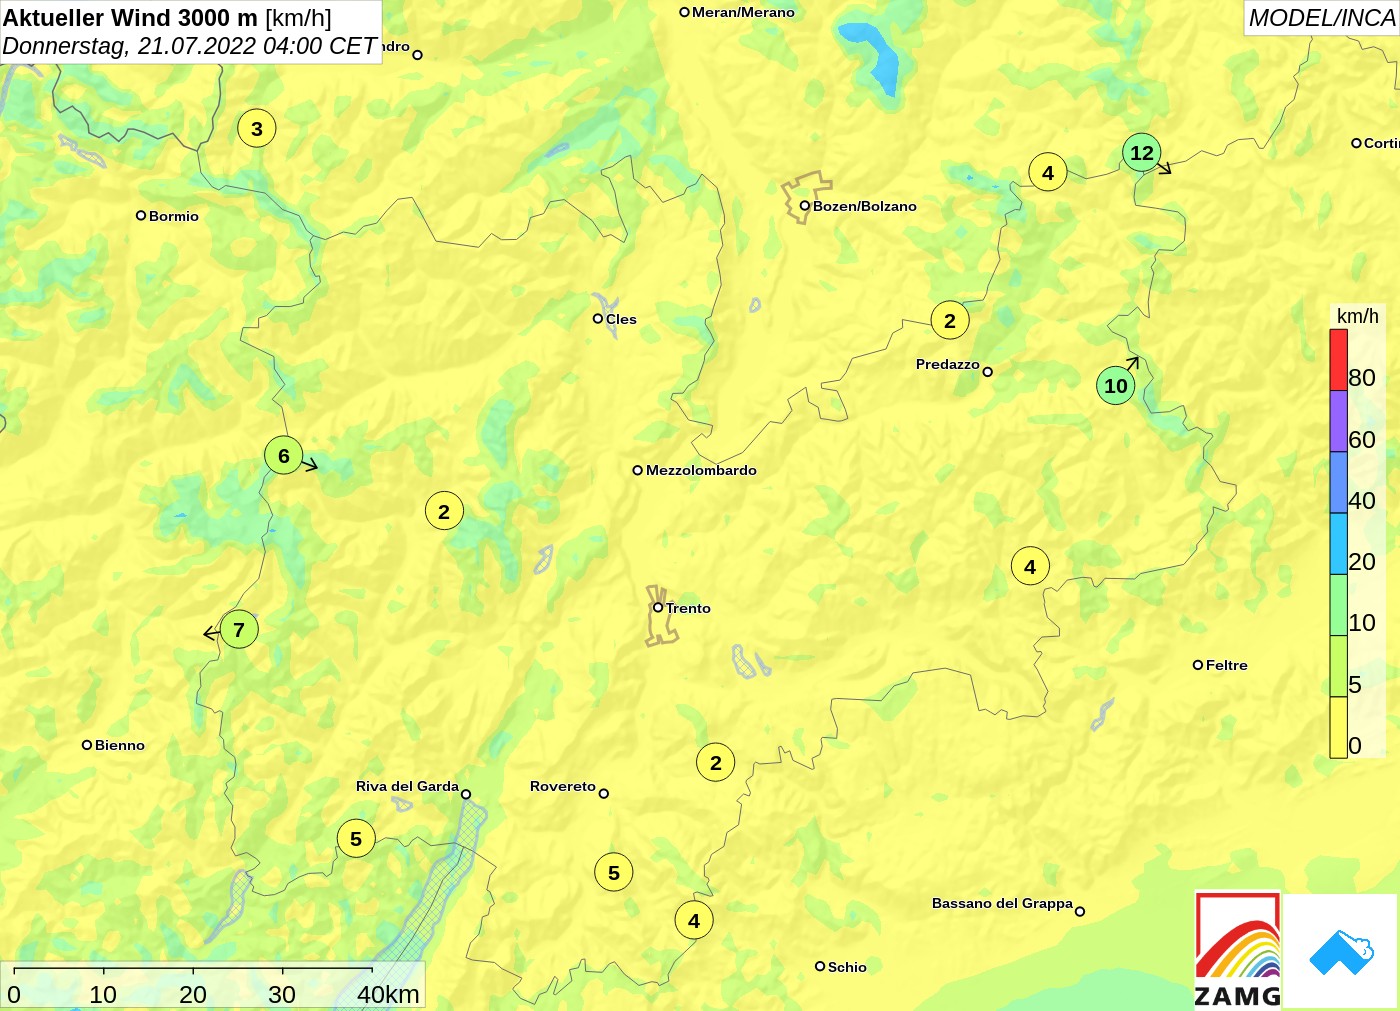
Task: Click the 'MODEL/INCA' label
Action: [1322, 18]
